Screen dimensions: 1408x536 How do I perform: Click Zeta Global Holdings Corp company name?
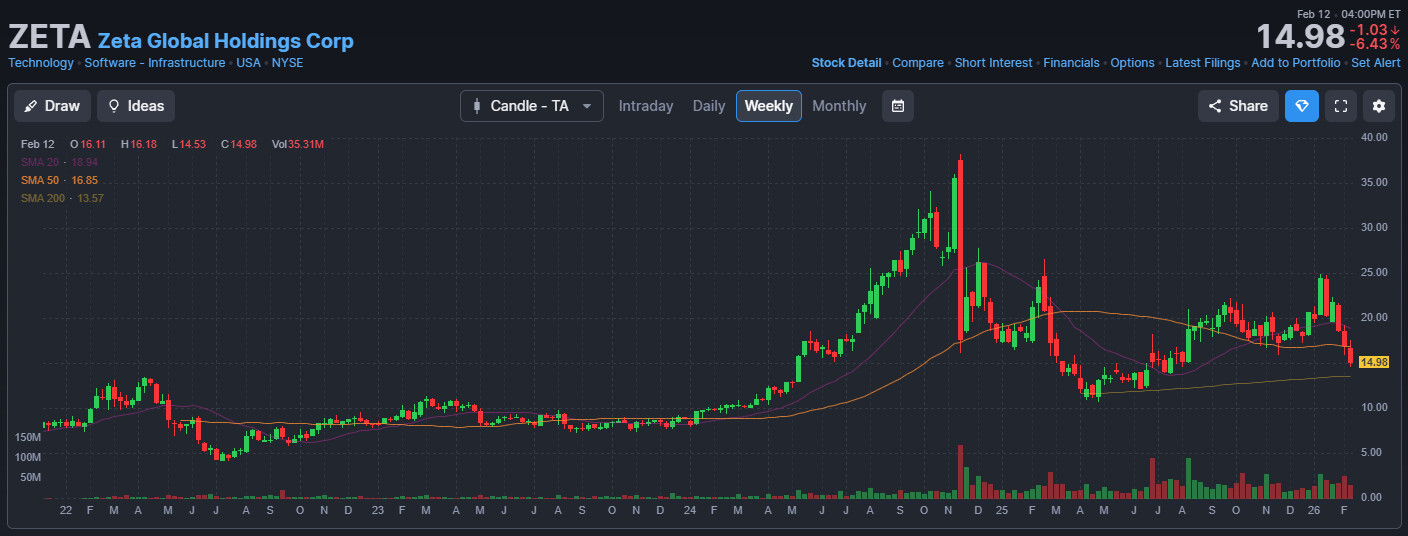[x=225, y=41]
